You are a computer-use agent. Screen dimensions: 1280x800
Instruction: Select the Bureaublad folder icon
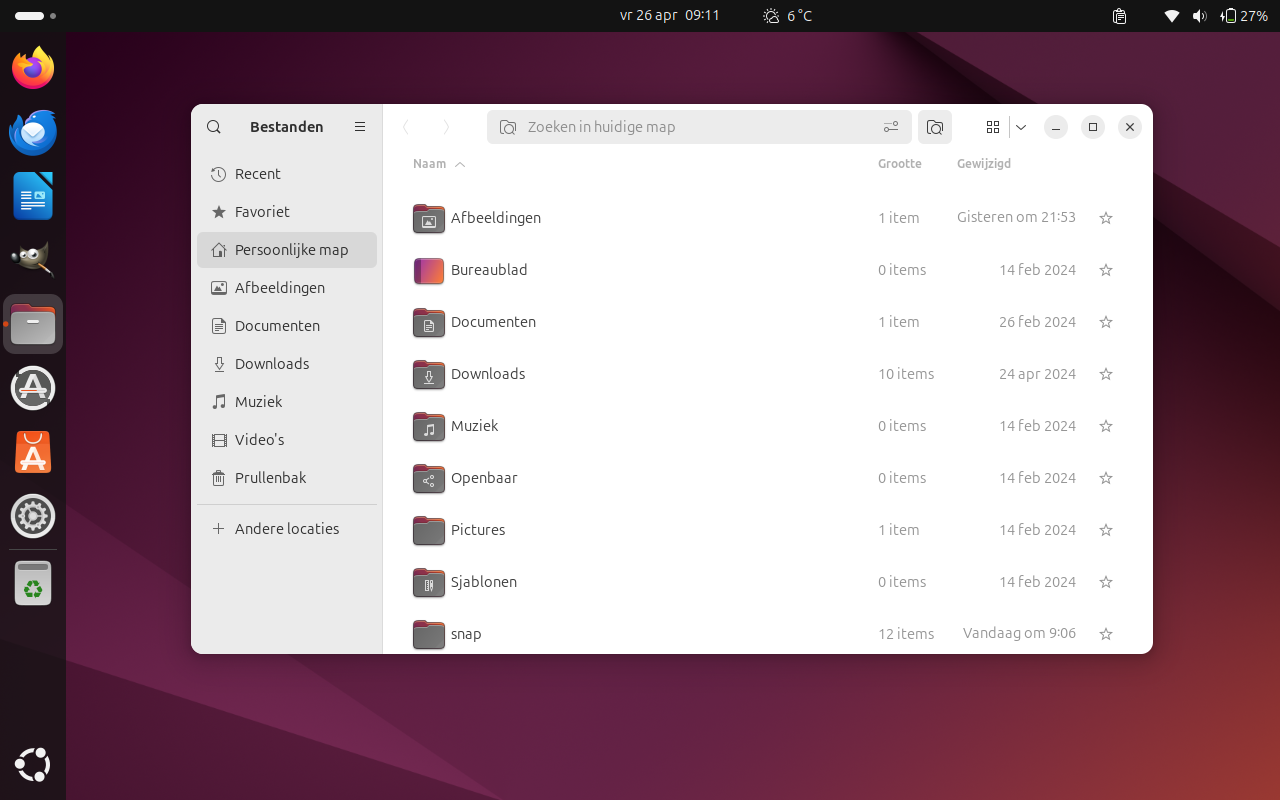pyautogui.click(x=428, y=270)
